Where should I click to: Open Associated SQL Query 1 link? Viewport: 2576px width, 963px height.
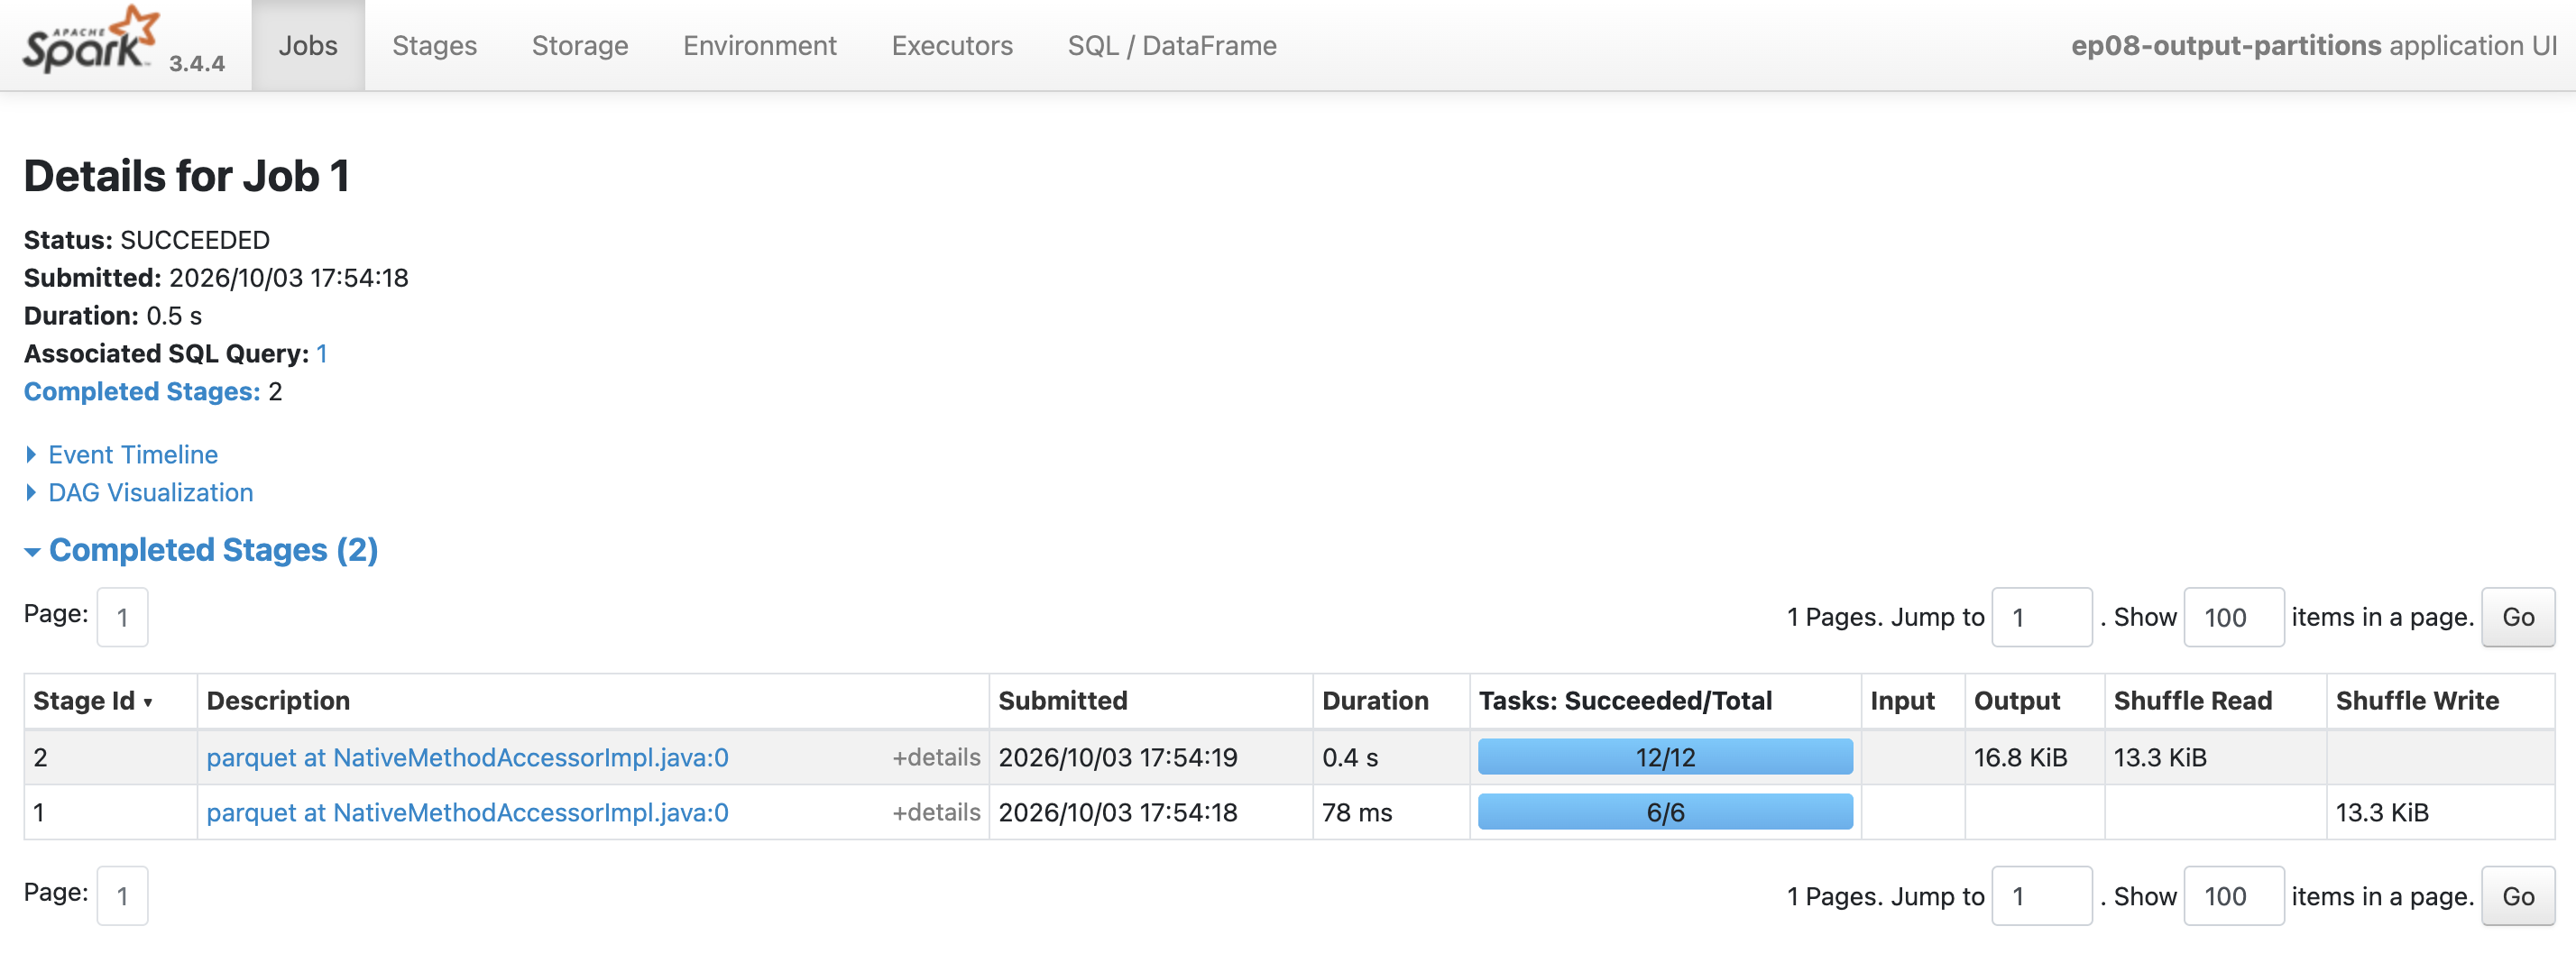point(322,354)
